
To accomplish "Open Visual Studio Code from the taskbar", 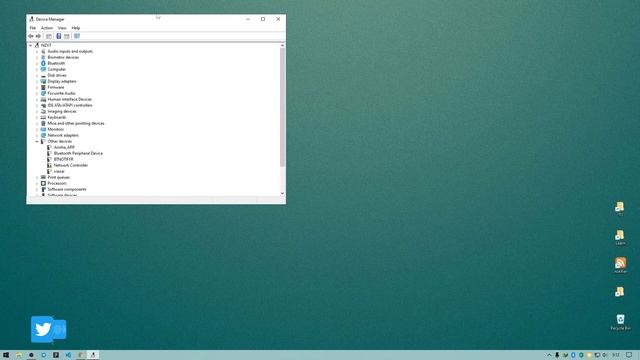I will [x=68, y=355].
